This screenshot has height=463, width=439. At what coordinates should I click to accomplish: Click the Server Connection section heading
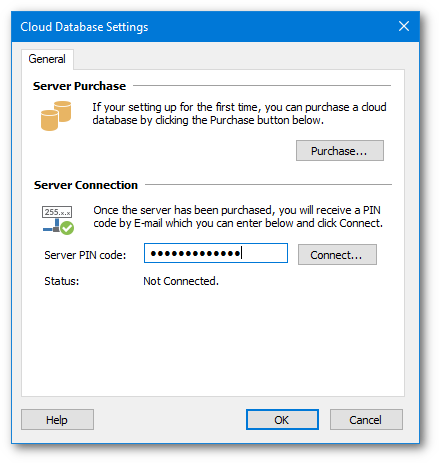86,185
